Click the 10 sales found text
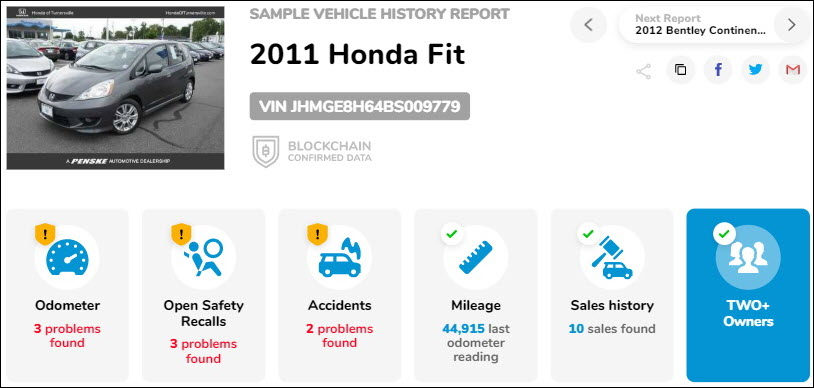The width and height of the screenshot is (814, 388). pos(612,329)
